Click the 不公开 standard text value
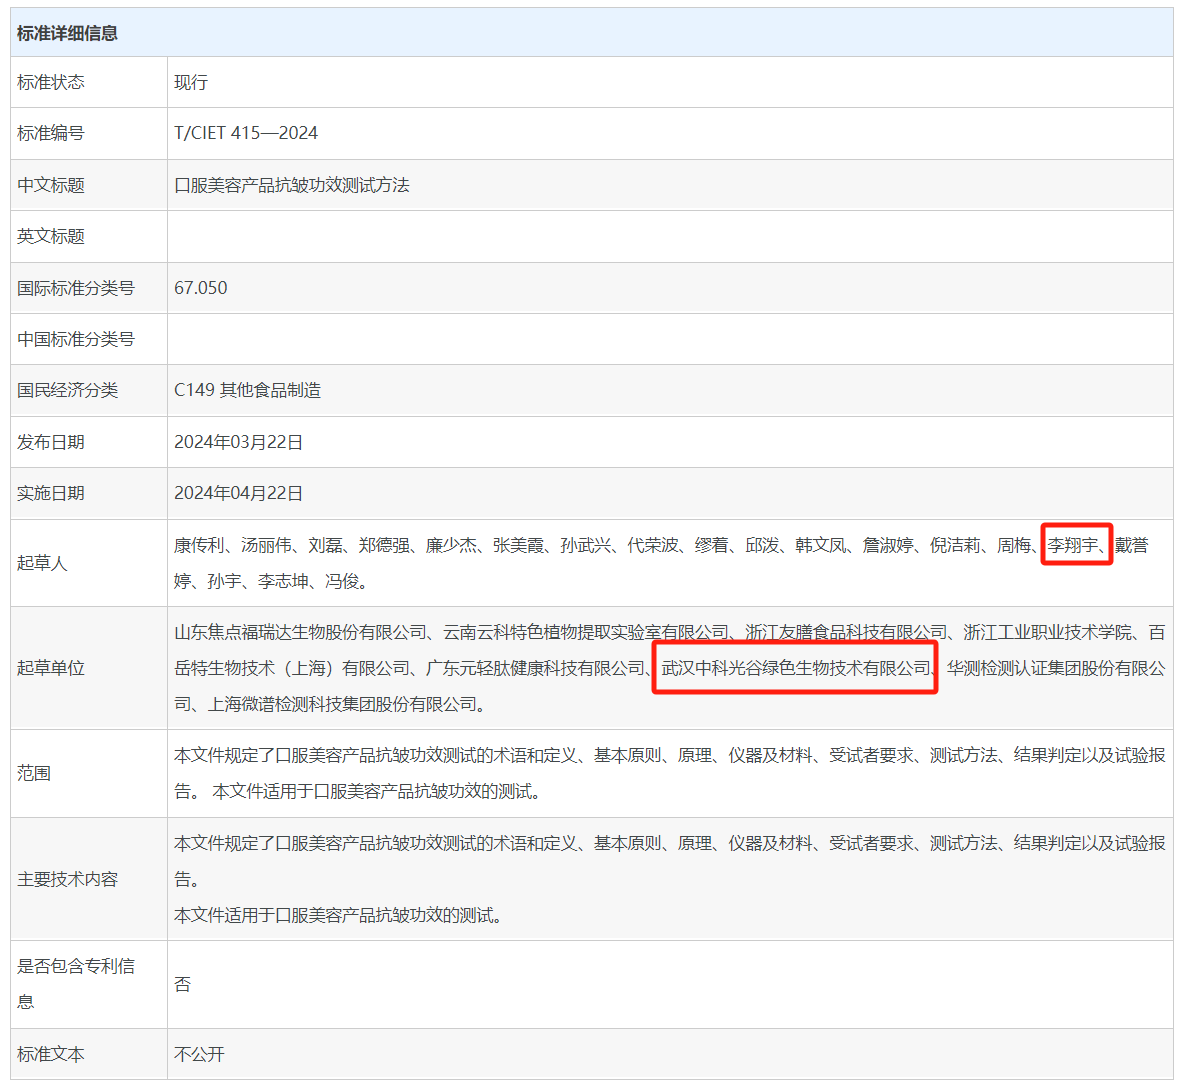1185x1087 pixels. [x=199, y=1054]
